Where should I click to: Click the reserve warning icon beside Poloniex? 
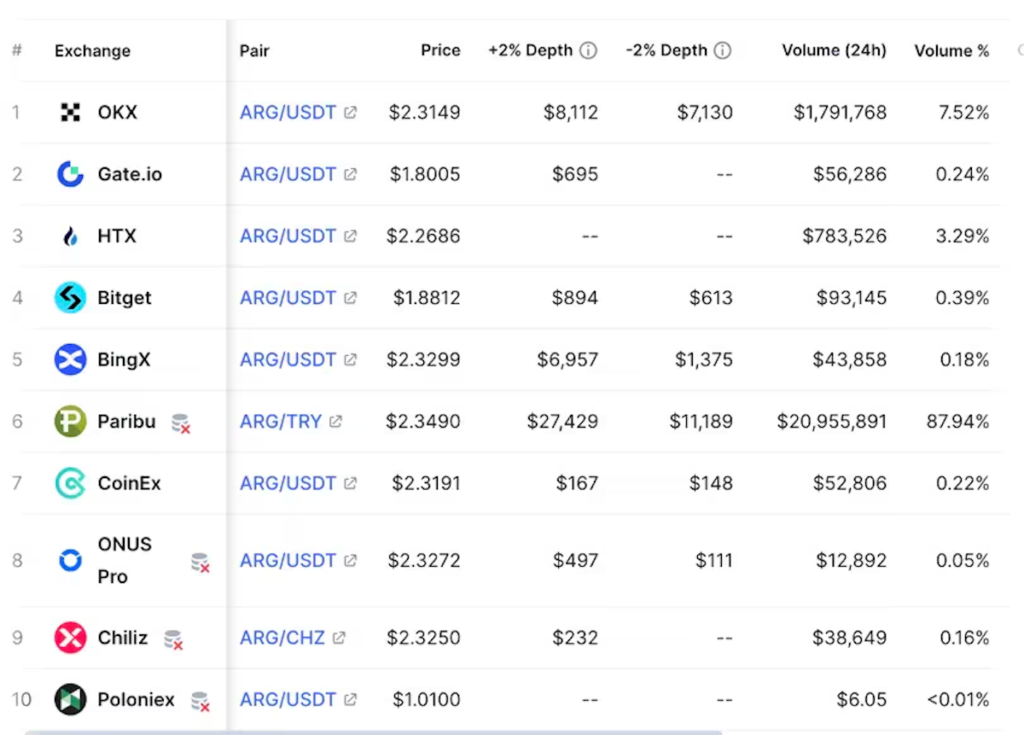(200, 702)
